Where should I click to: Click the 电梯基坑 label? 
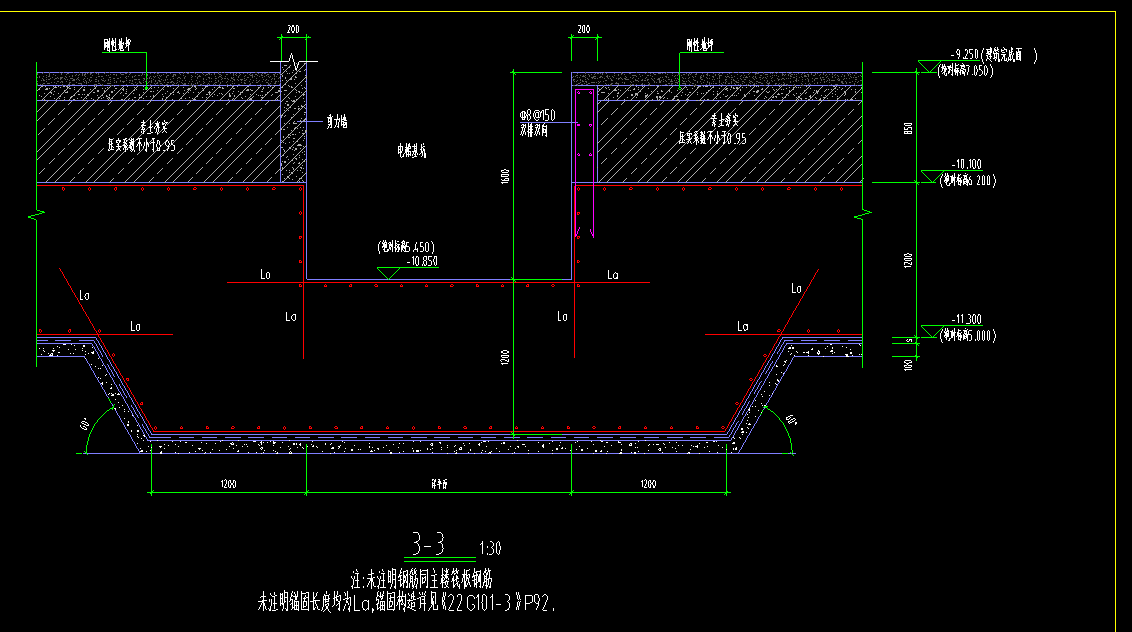click(x=412, y=151)
